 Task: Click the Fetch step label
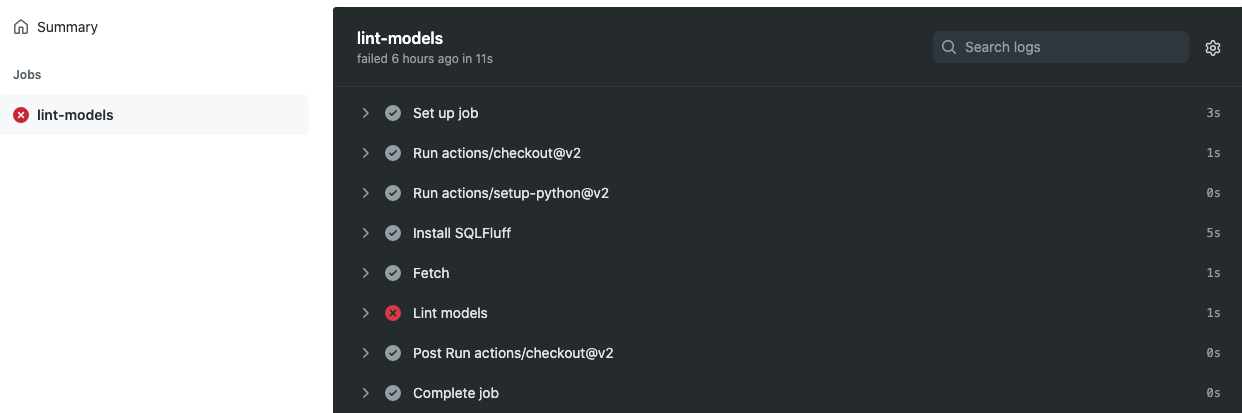[431, 273]
